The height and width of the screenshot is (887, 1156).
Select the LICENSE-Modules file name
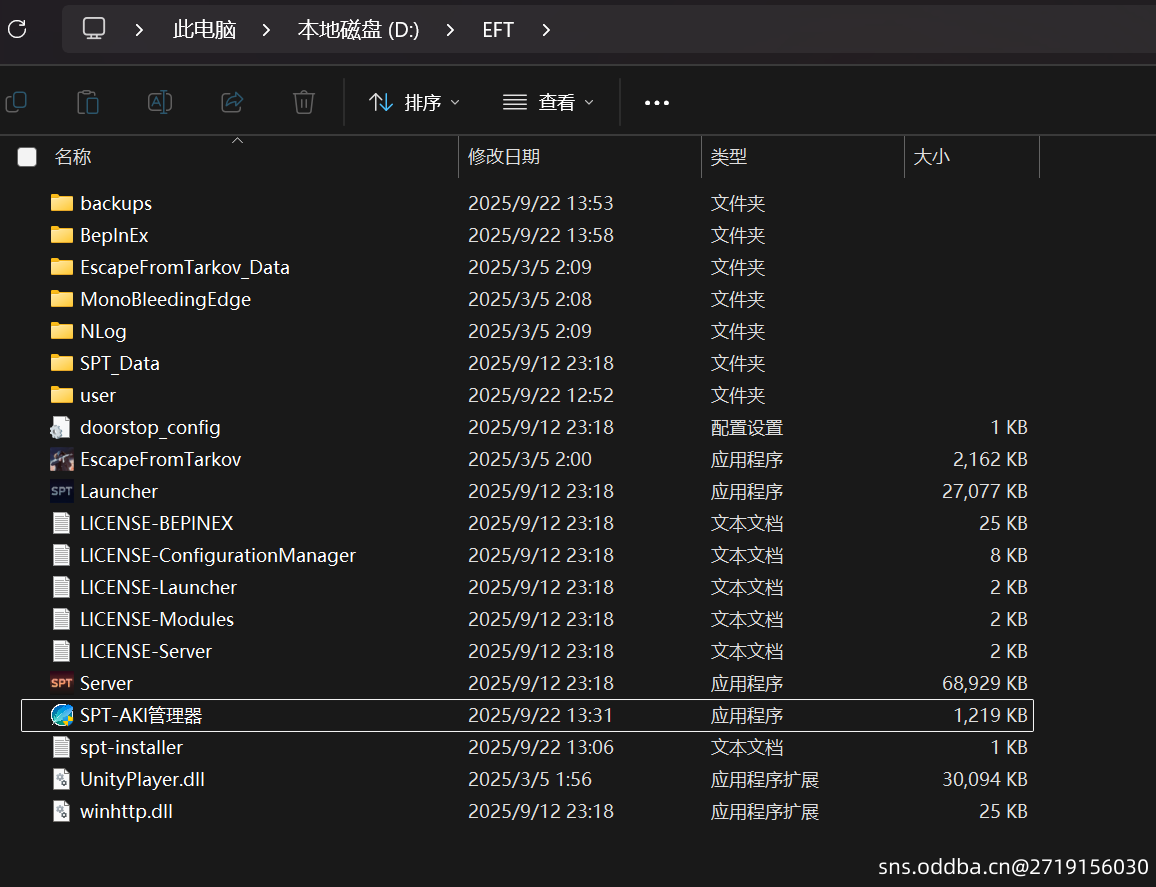click(x=157, y=619)
